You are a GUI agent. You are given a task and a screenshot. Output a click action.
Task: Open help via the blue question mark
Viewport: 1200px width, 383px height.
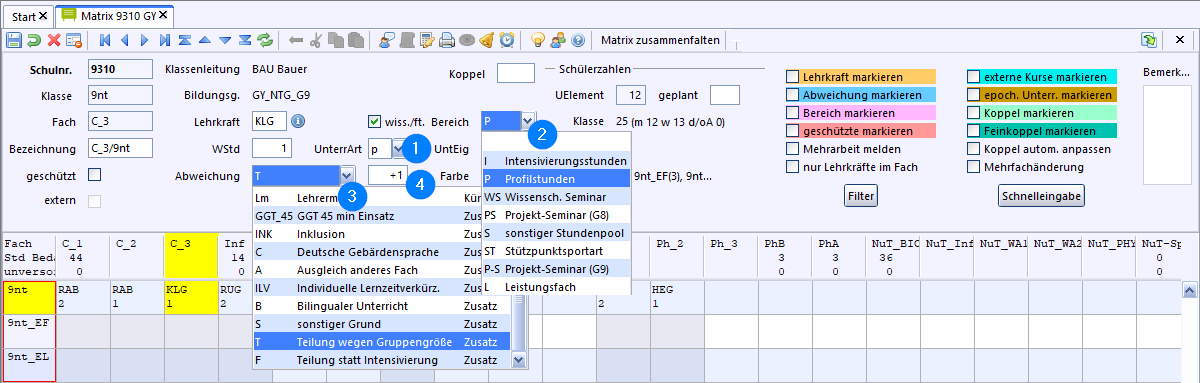click(x=577, y=41)
